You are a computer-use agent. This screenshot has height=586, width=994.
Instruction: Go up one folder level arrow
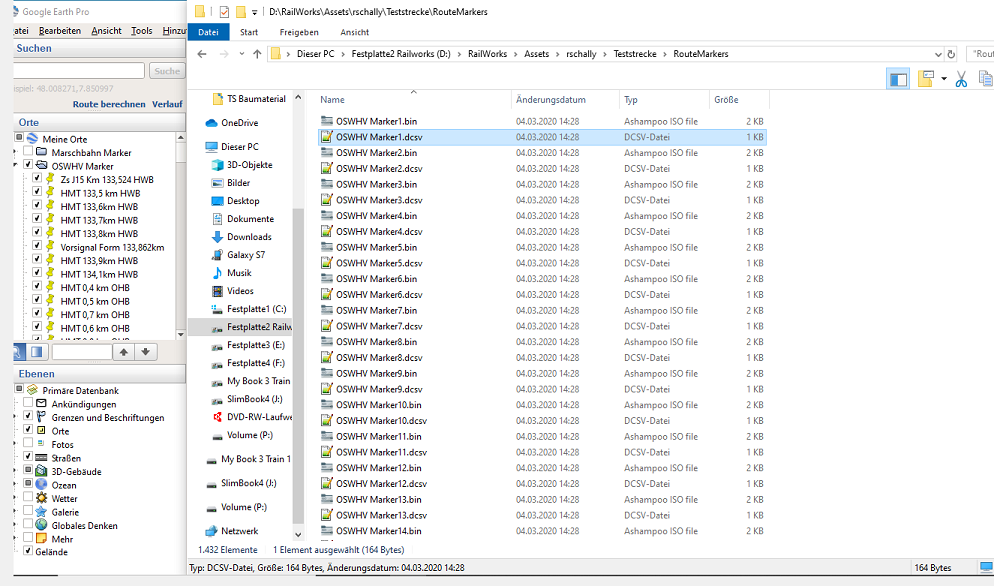[257, 54]
